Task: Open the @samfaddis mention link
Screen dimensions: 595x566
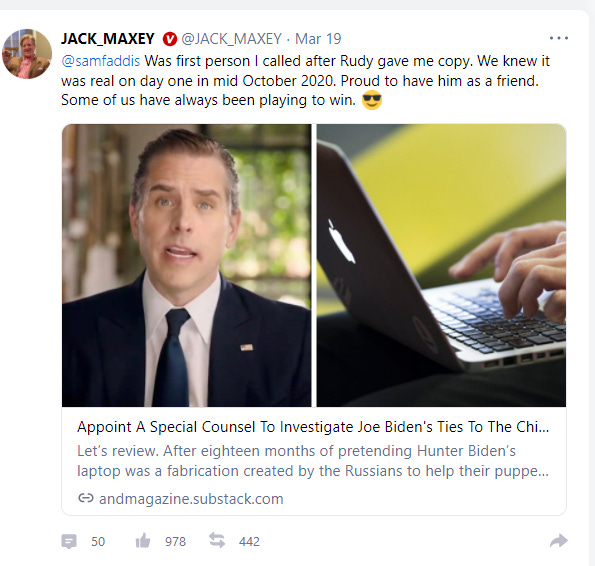Action: tap(101, 61)
